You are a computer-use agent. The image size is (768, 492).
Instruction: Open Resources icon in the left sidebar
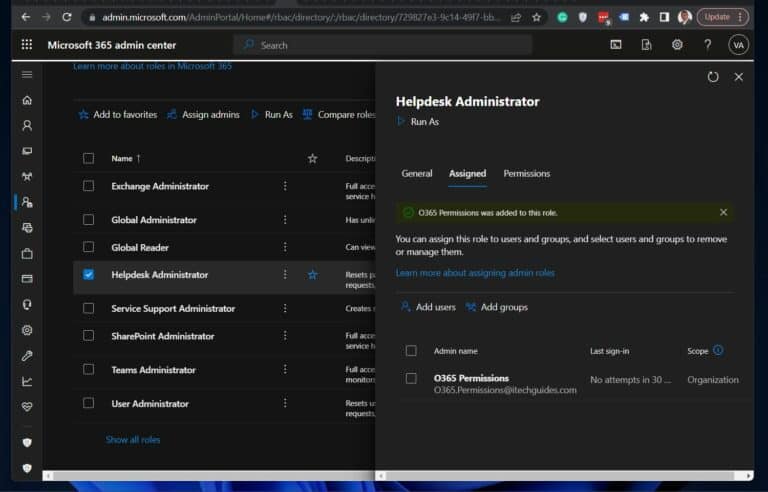click(27, 228)
